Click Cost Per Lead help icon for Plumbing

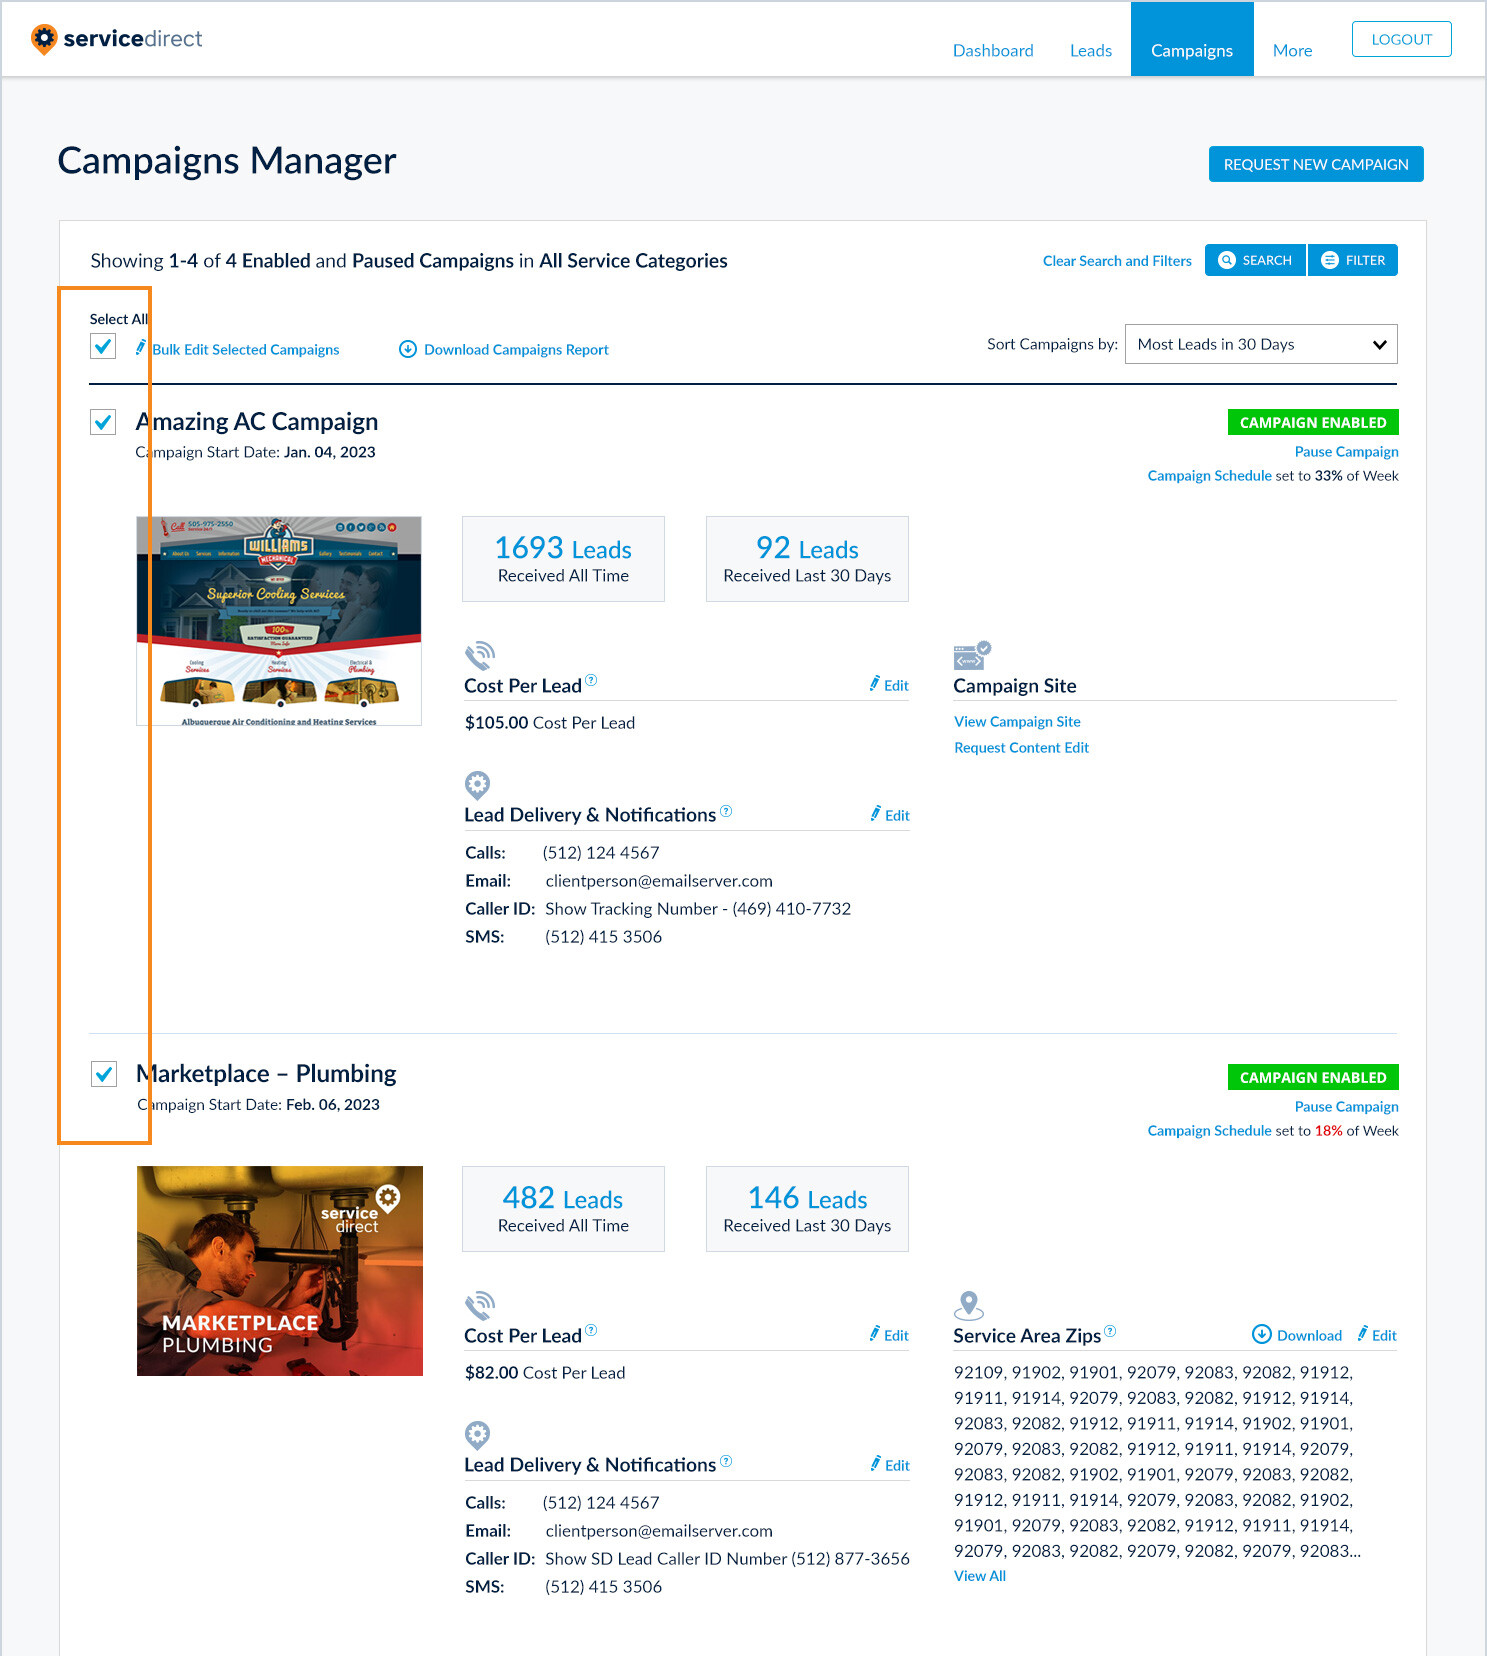point(591,1330)
